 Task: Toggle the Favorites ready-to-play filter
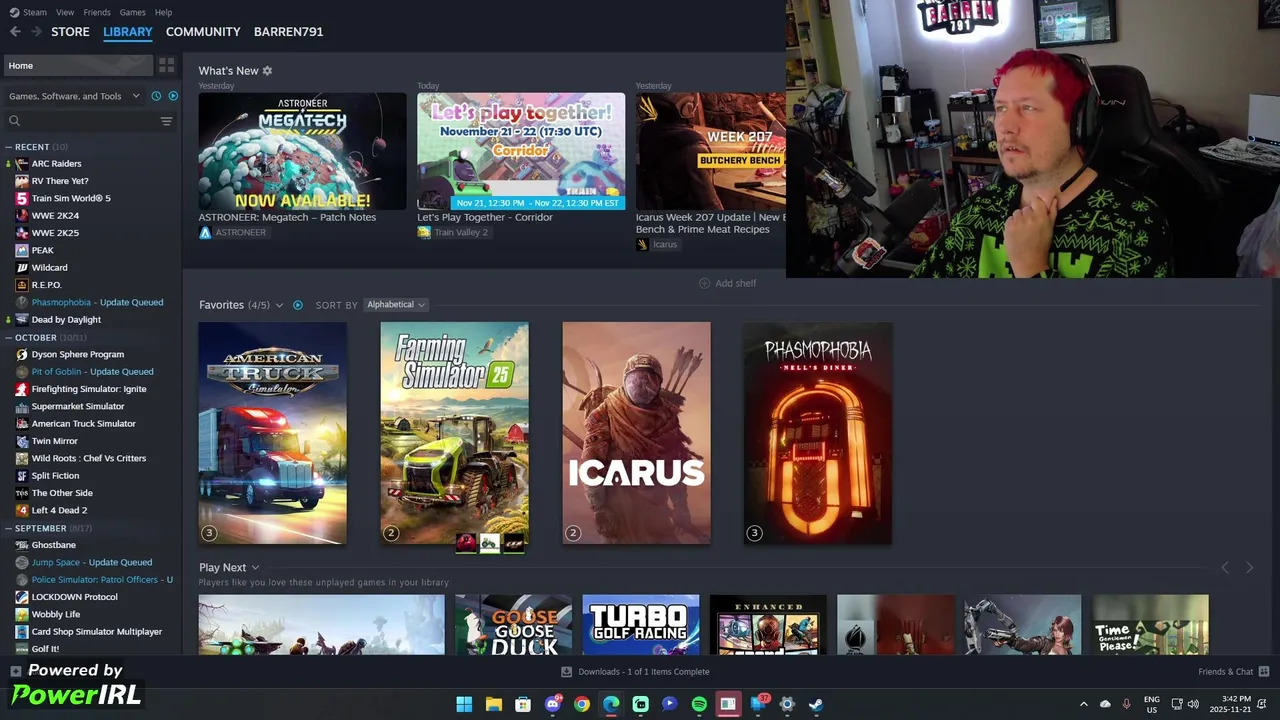(298, 305)
